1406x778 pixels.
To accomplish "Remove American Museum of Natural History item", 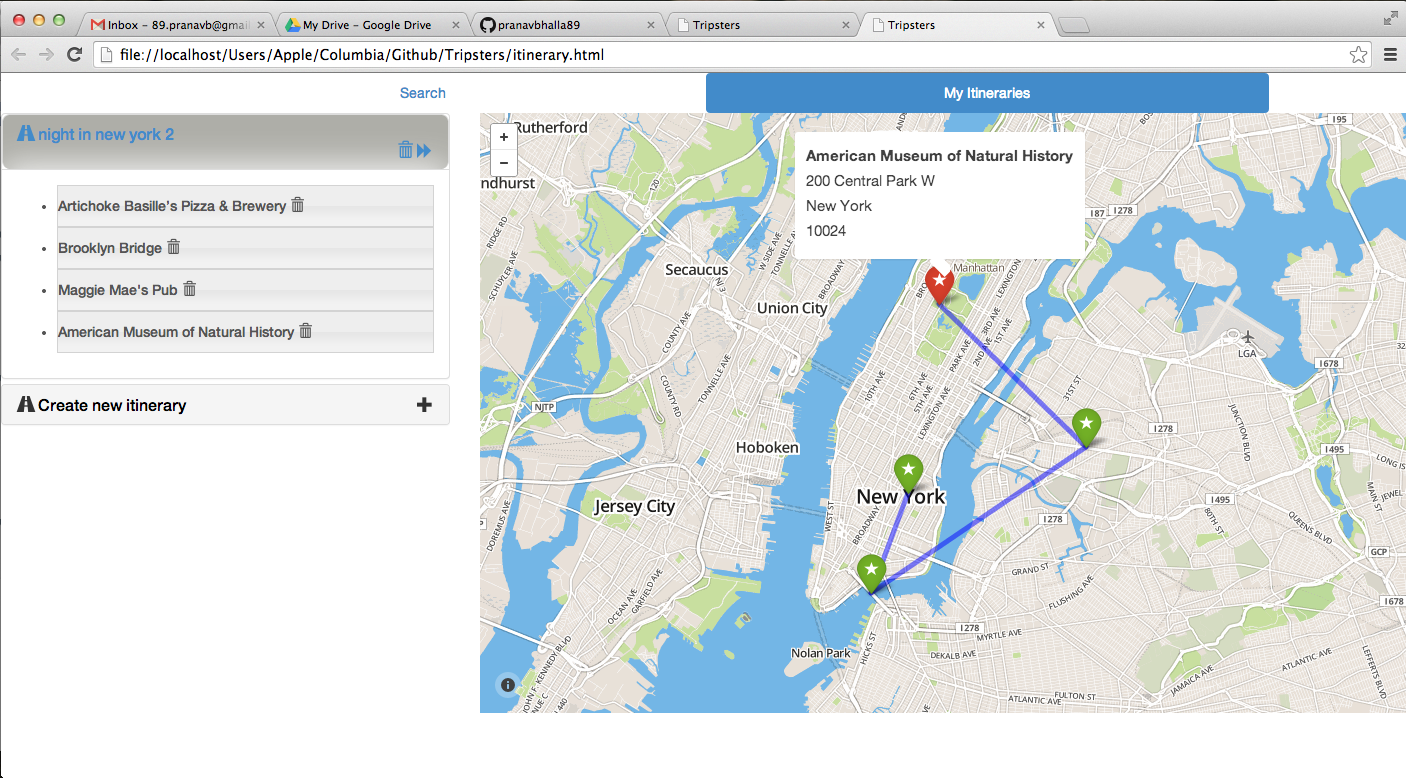I will tap(306, 331).
